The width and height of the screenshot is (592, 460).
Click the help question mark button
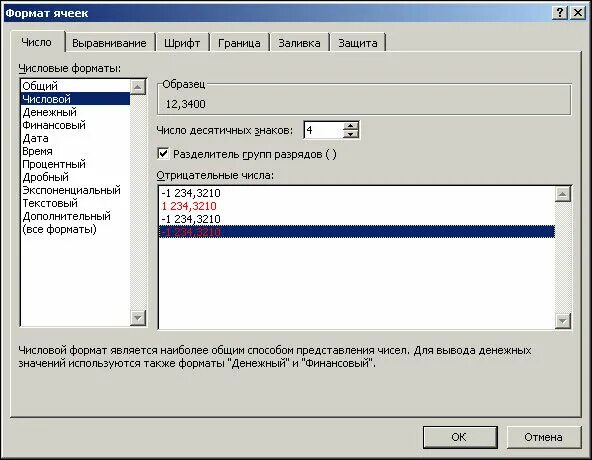pos(560,13)
